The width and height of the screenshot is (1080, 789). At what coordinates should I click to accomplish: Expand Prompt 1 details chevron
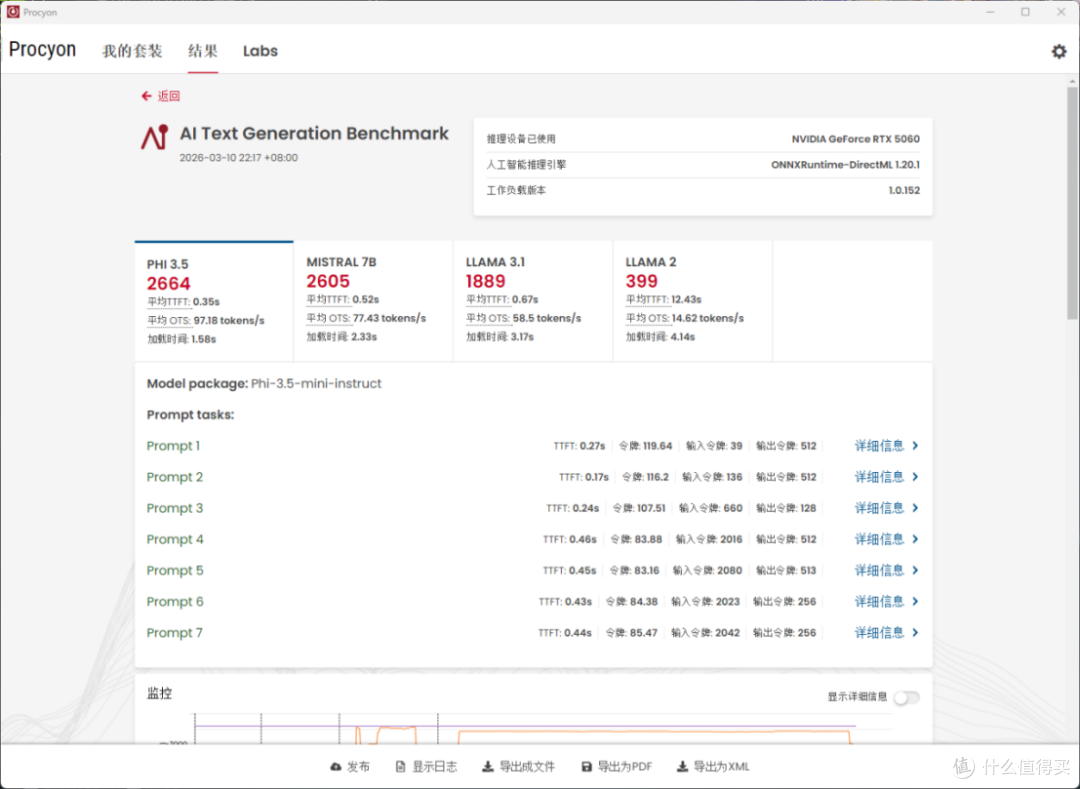click(x=915, y=445)
